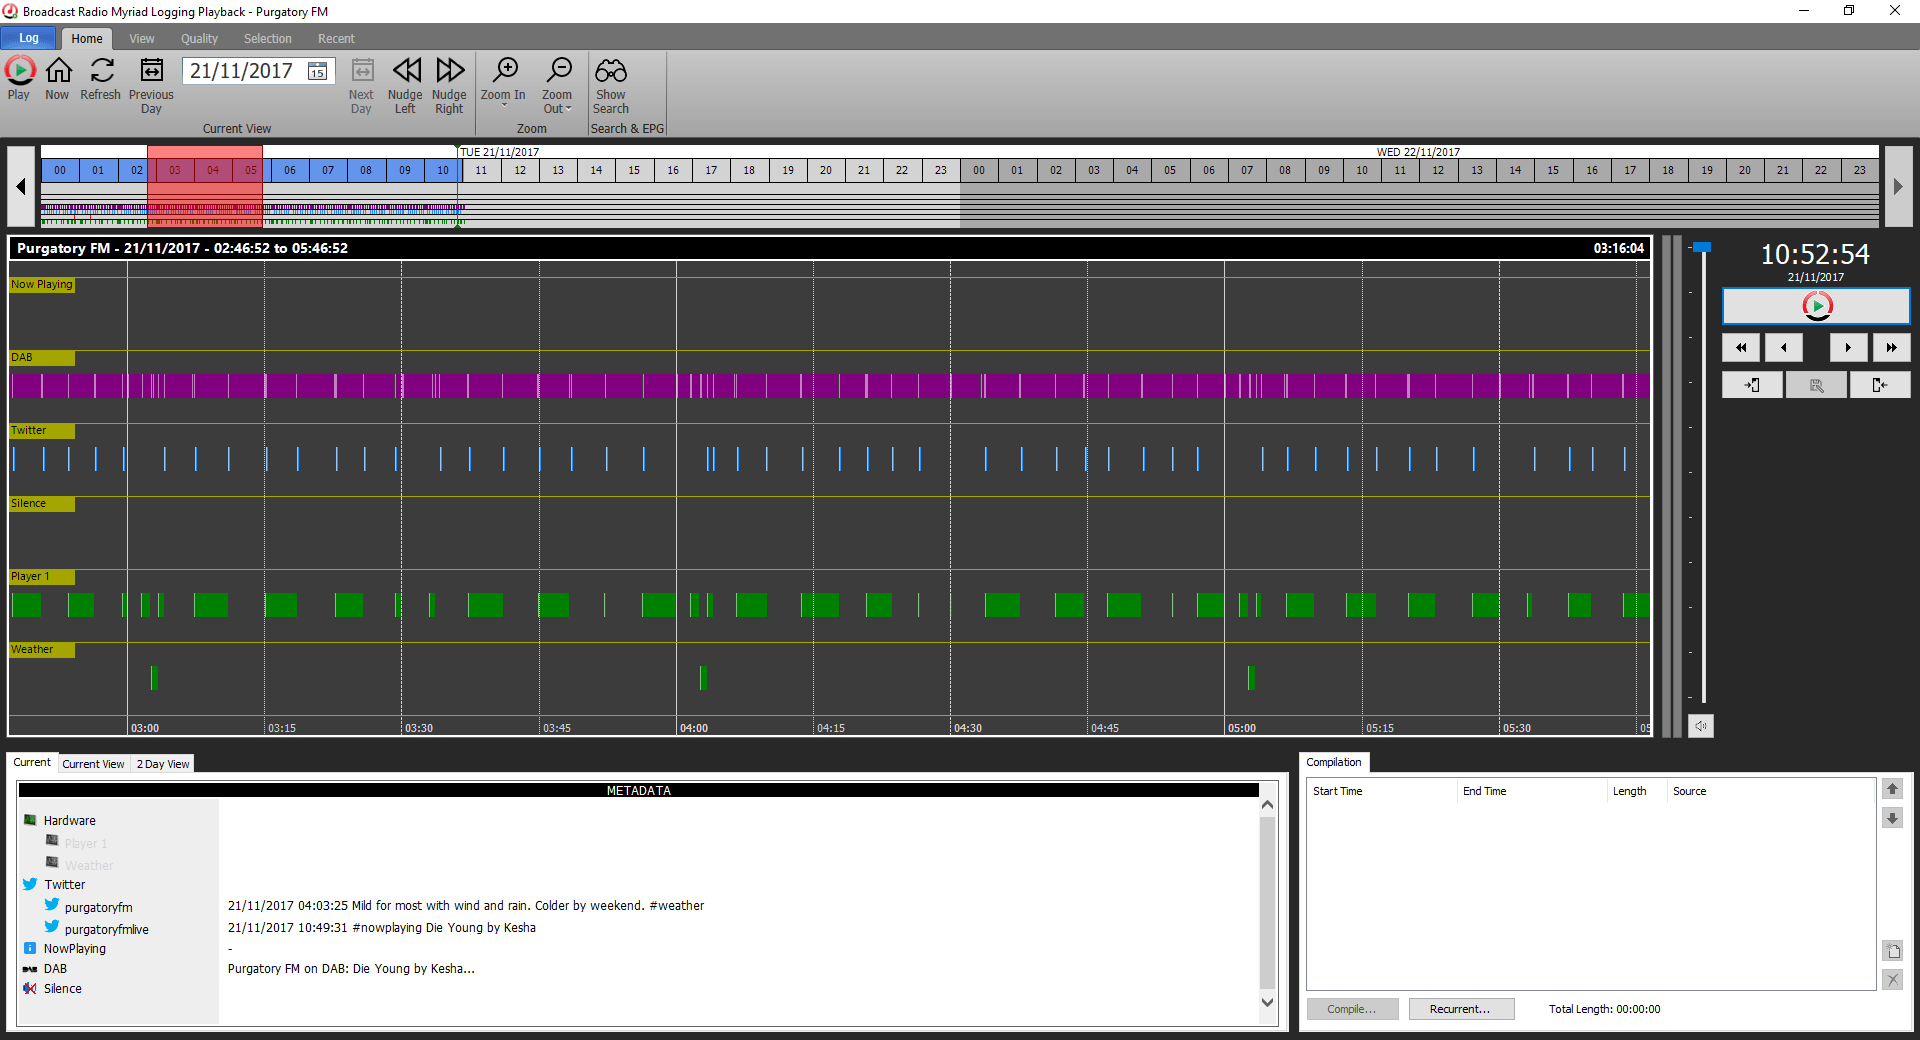Image resolution: width=1920 pixels, height=1040 pixels.
Task: Click the Recurrent button
Action: pyautogui.click(x=1461, y=1009)
